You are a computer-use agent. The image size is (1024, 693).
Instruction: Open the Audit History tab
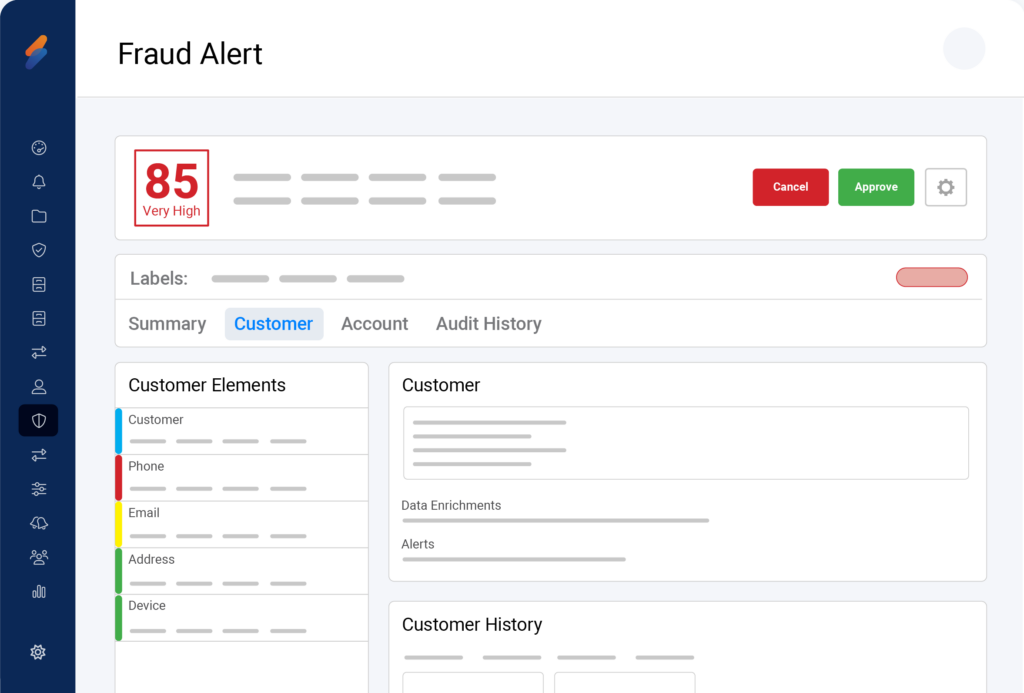point(488,324)
